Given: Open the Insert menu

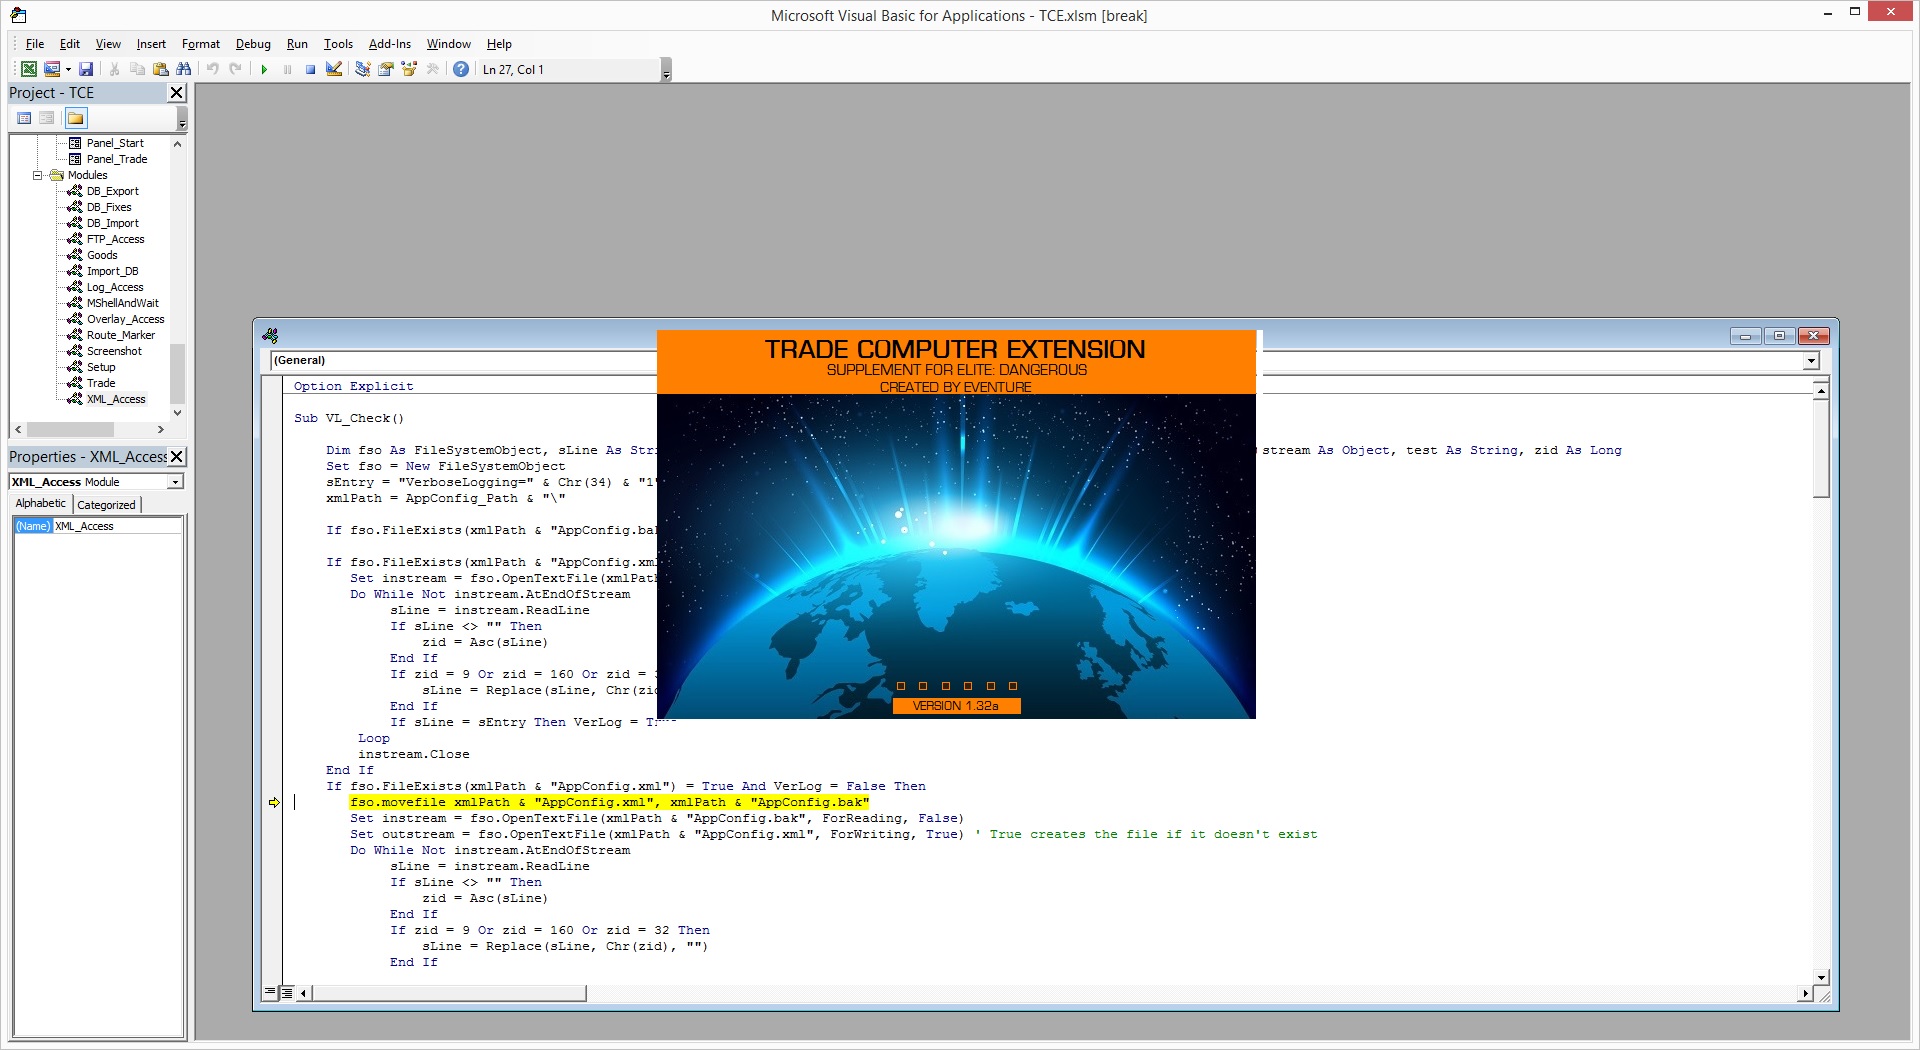Looking at the screenshot, I should 151,44.
